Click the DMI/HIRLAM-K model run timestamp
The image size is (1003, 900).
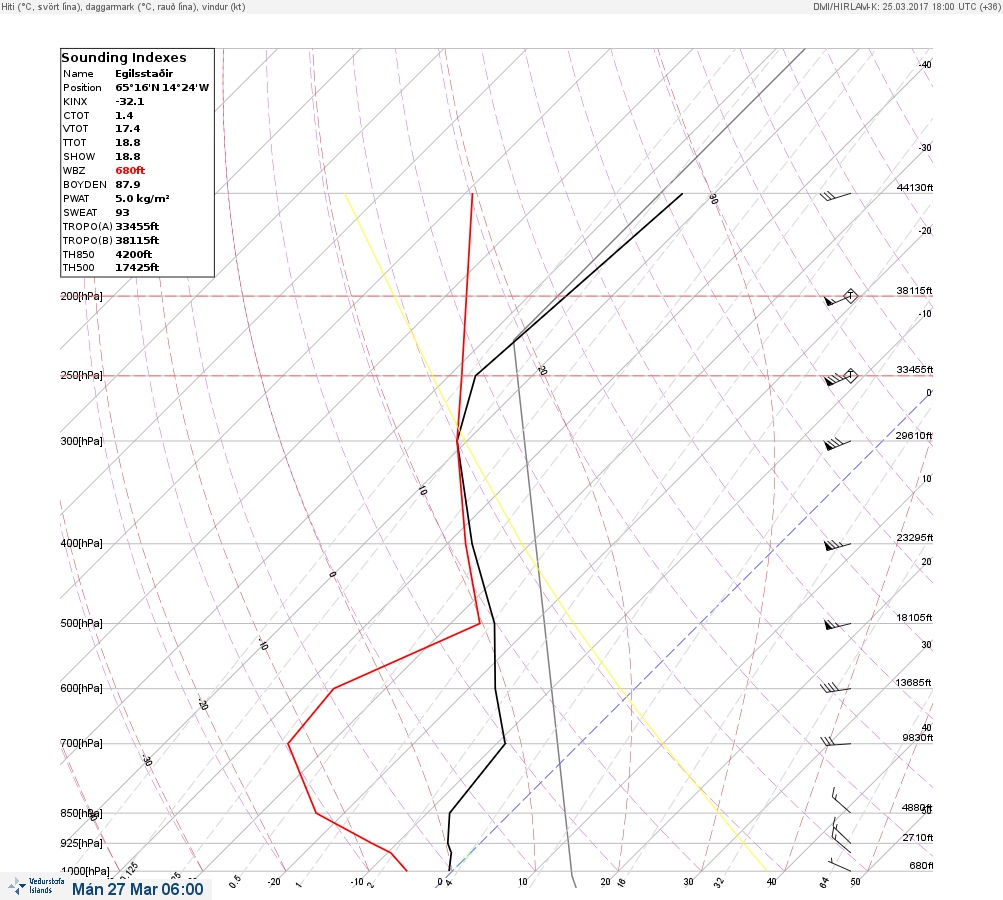(x=907, y=7)
